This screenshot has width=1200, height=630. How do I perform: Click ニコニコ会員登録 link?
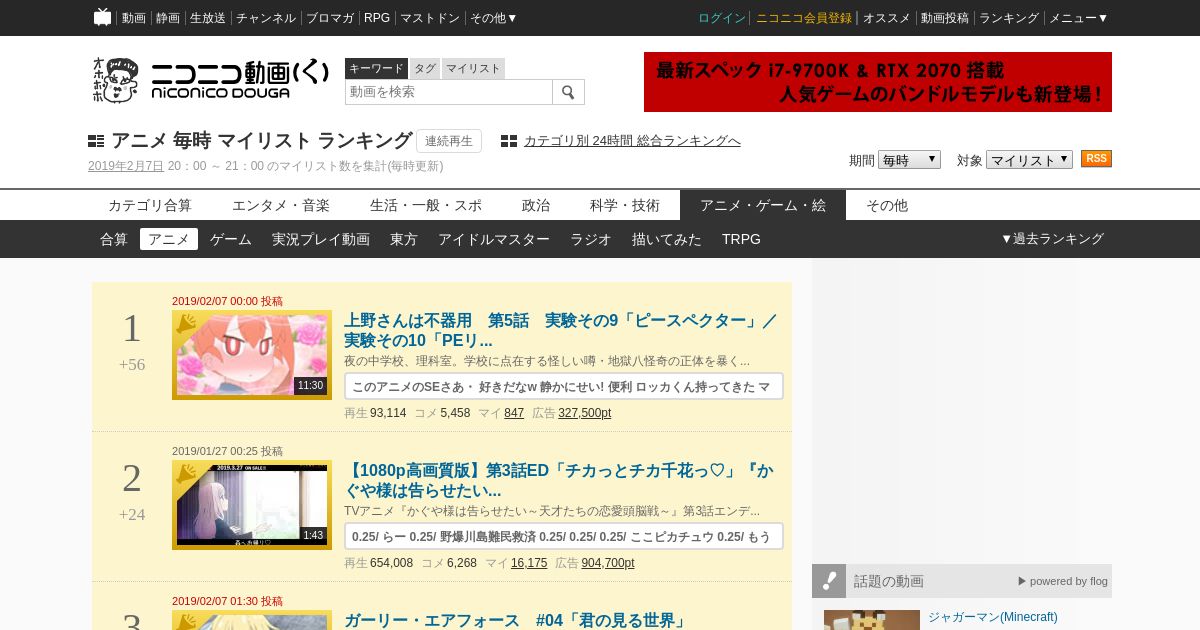pos(804,18)
